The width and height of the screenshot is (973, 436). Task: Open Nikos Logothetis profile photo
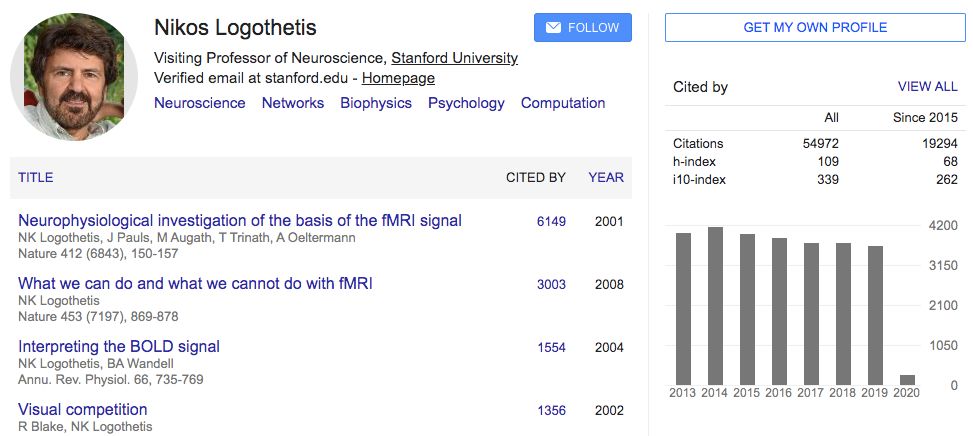point(74,78)
